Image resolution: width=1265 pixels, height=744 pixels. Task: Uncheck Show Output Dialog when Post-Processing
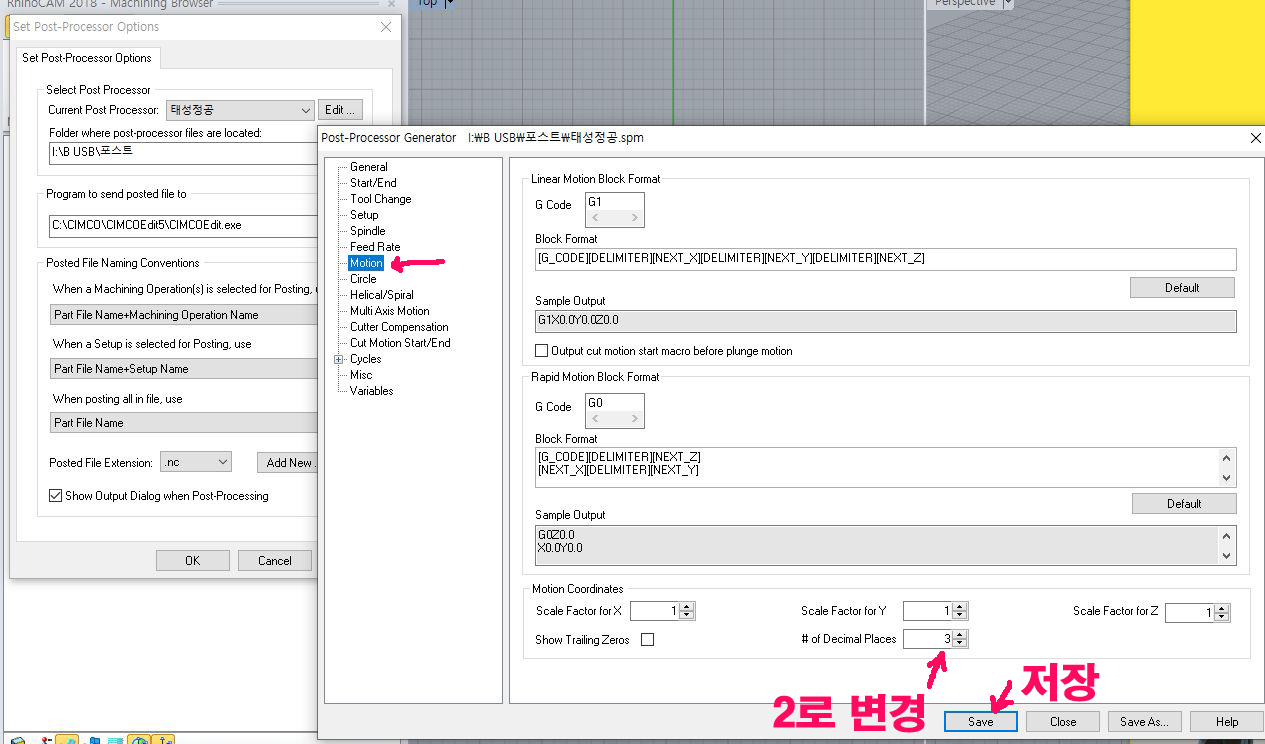[x=56, y=495]
